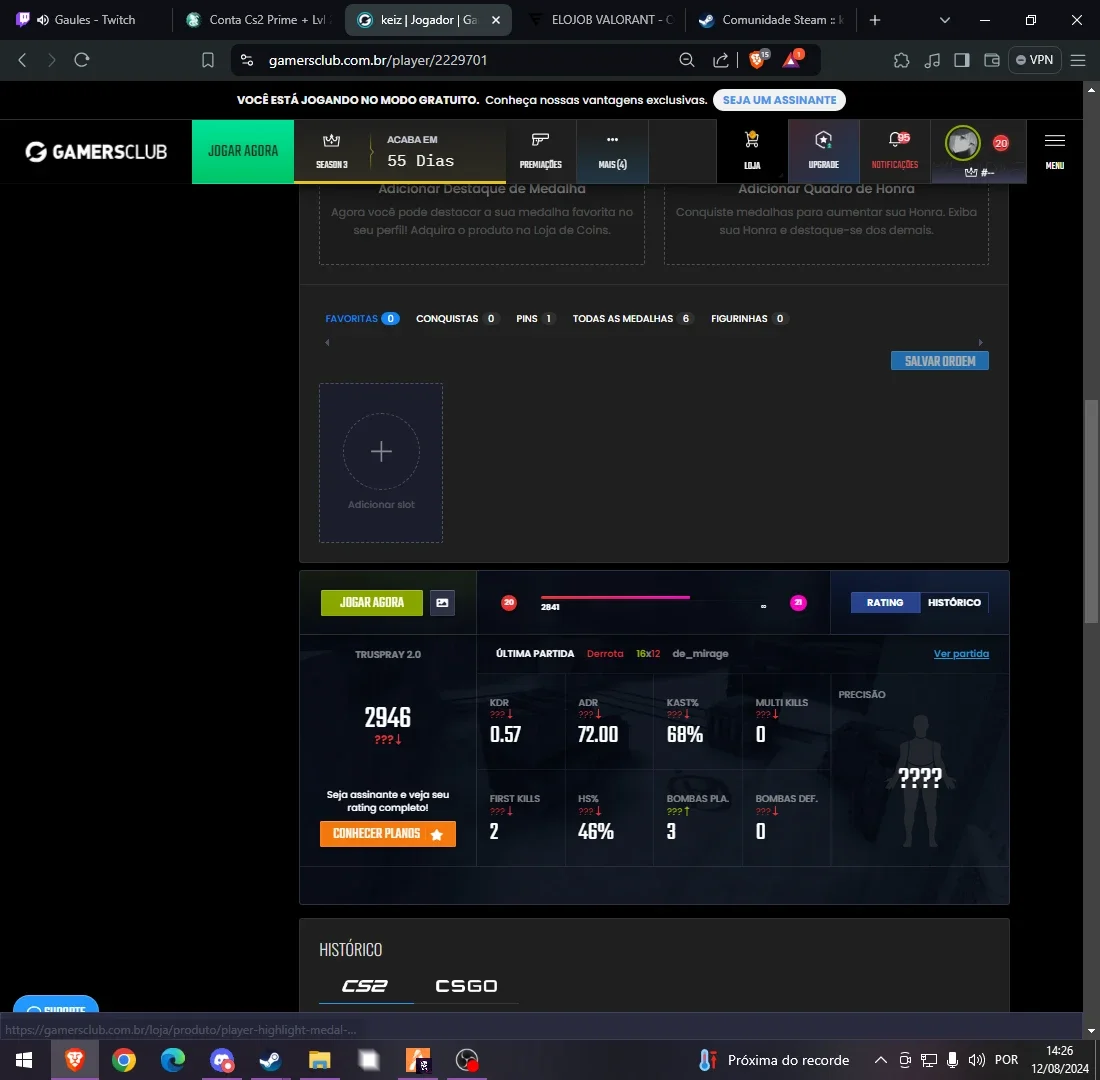The width and height of the screenshot is (1100, 1080).
Task: Click the GamersClub logo
Action: 96,152
